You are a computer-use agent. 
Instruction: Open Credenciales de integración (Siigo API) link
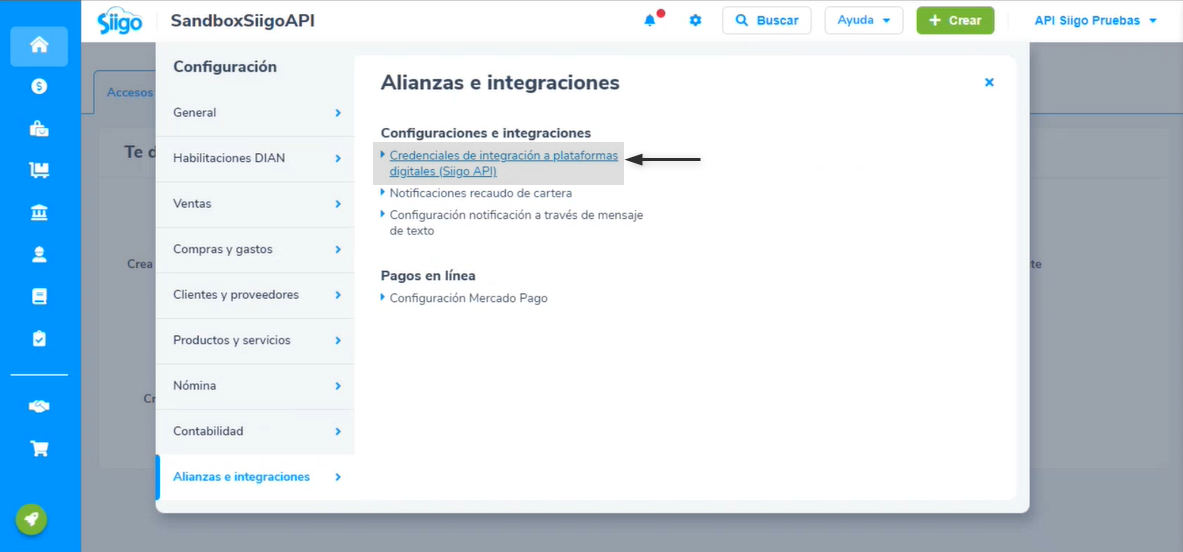click(503, 163)
